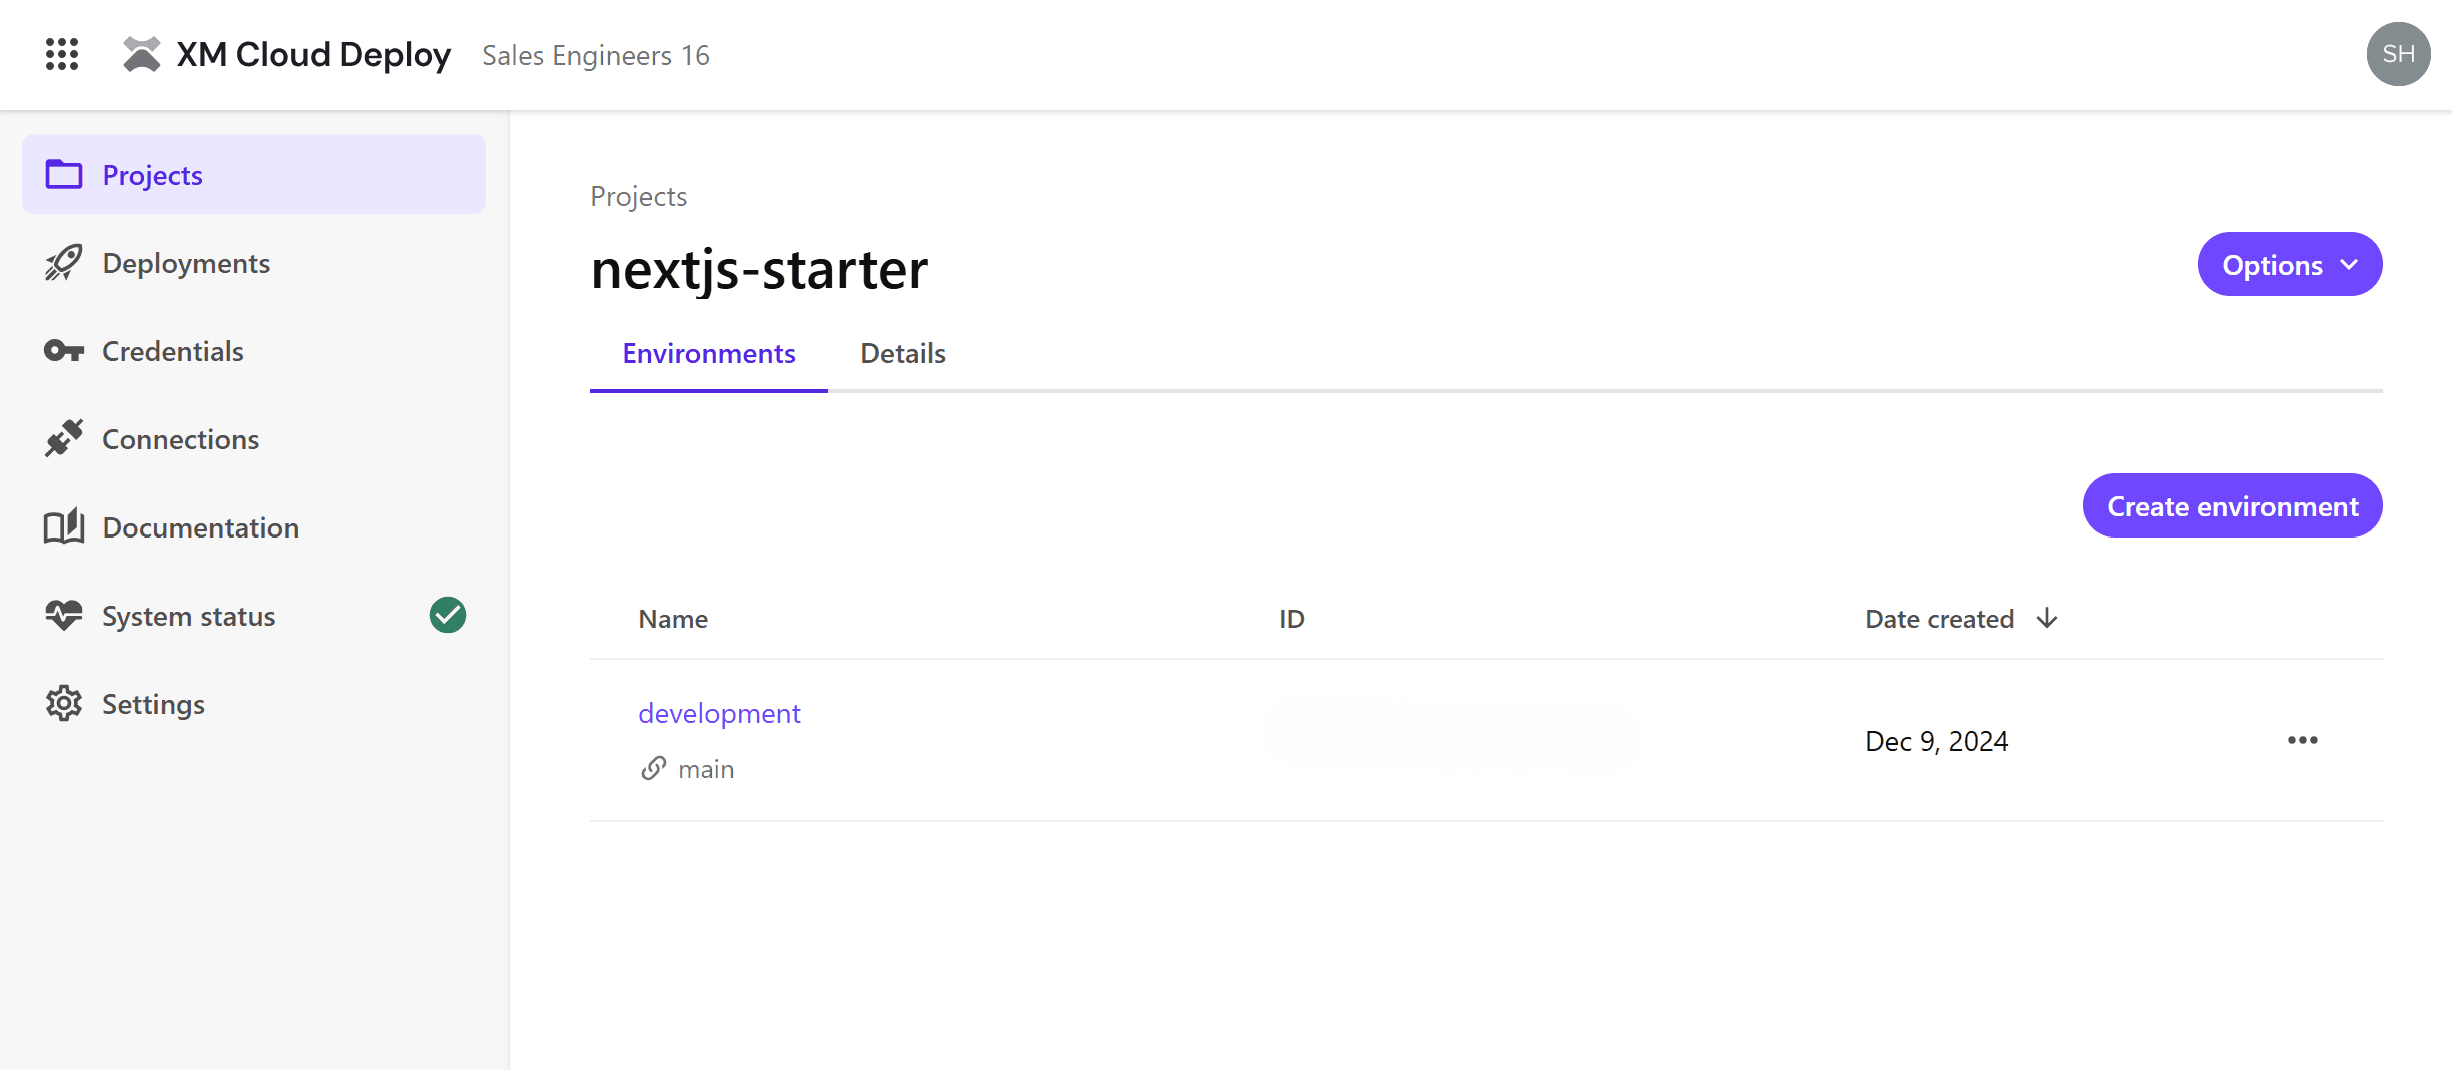Open the development row three-dot menu

2302,740
